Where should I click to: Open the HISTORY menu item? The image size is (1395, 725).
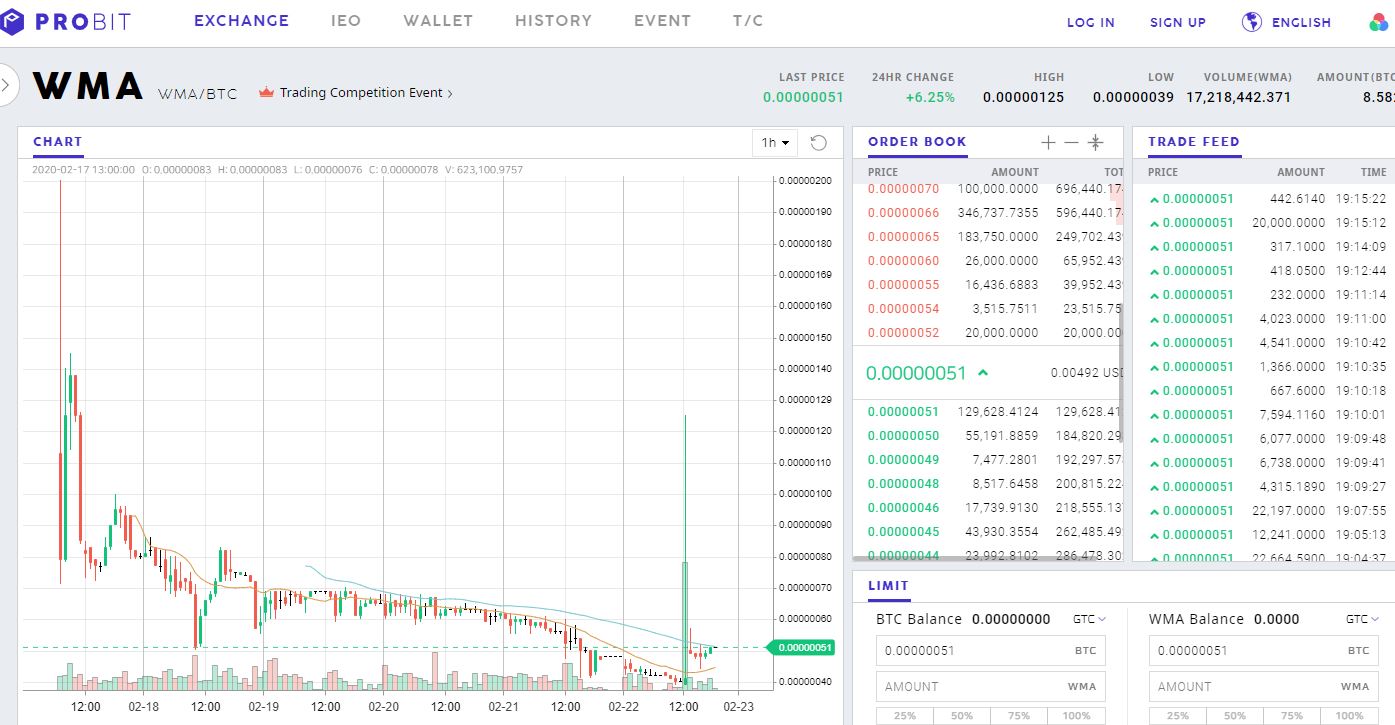(553, 20)
